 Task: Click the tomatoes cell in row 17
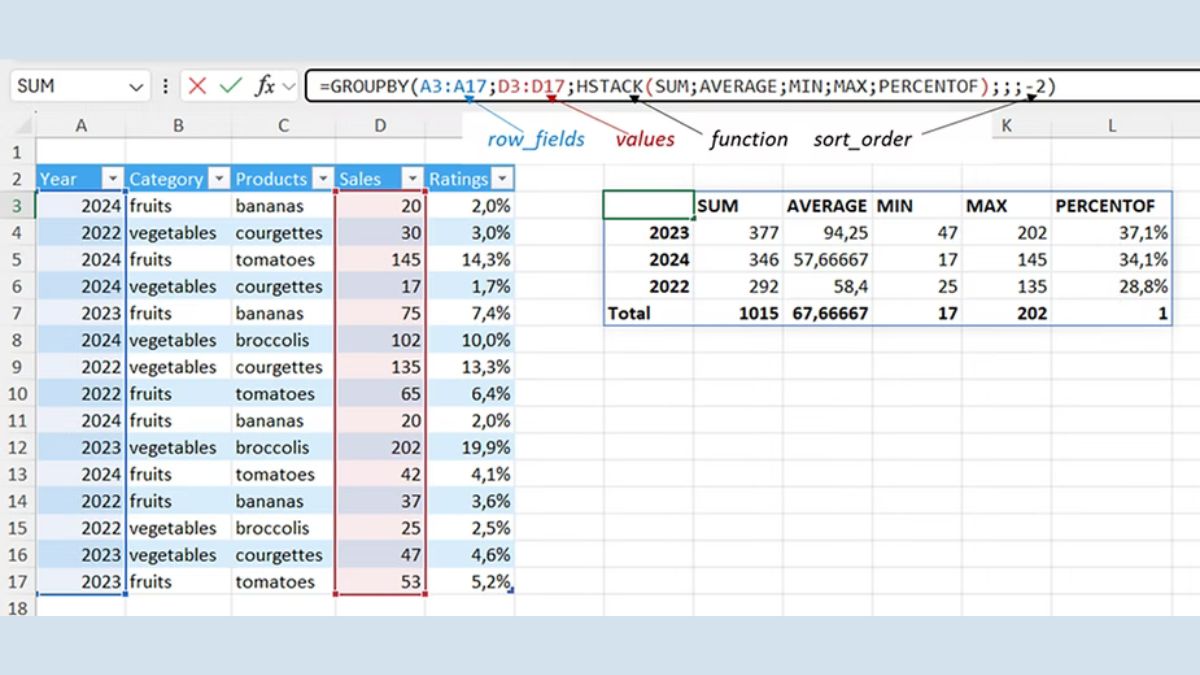283,582
